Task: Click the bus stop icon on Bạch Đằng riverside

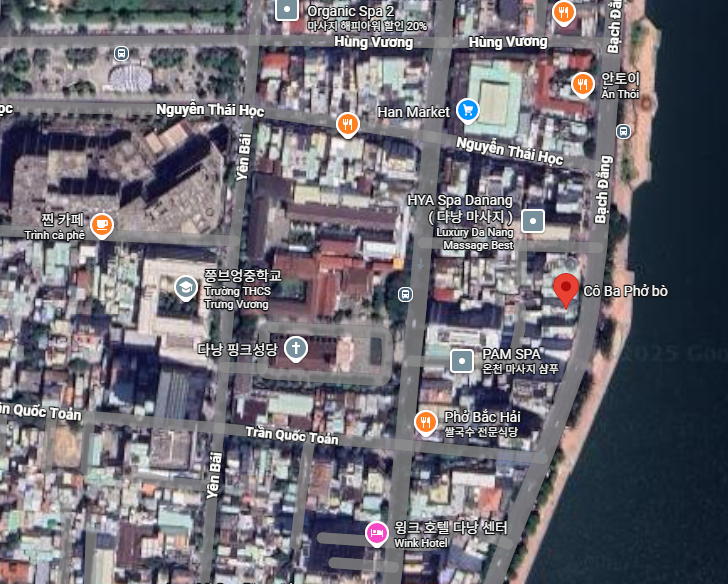Action: pyautogui.click(x=624, y=131)
